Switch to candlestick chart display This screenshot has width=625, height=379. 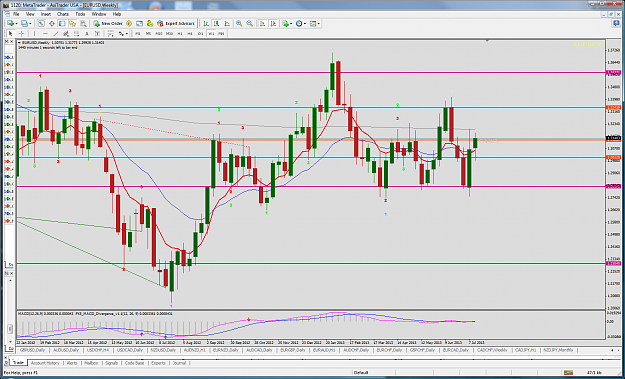click(x=216, y=24)
